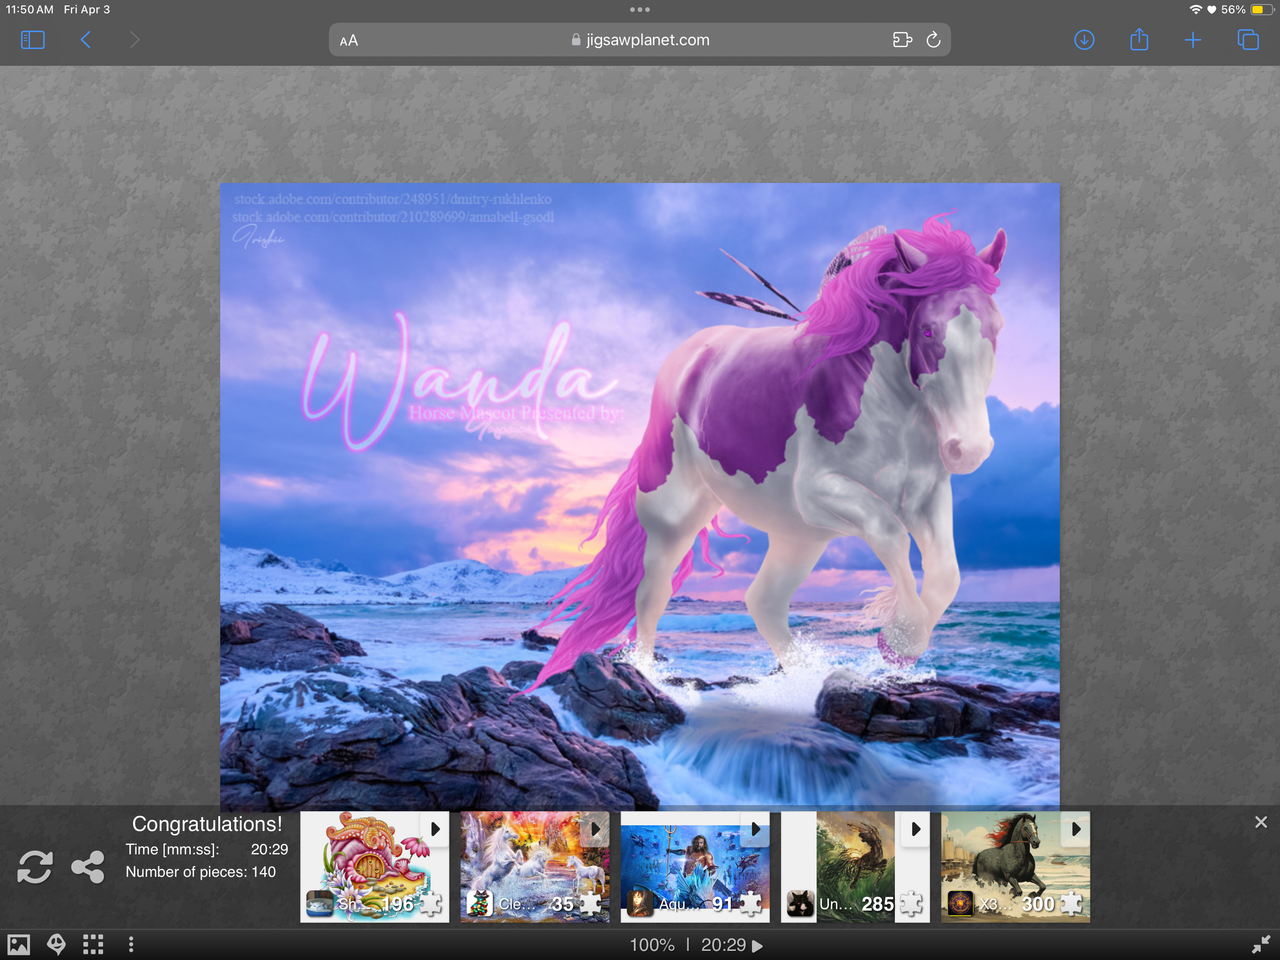Click the 'Number of pieces: 140' text
1280x960 pixels.
click(200, 872)
